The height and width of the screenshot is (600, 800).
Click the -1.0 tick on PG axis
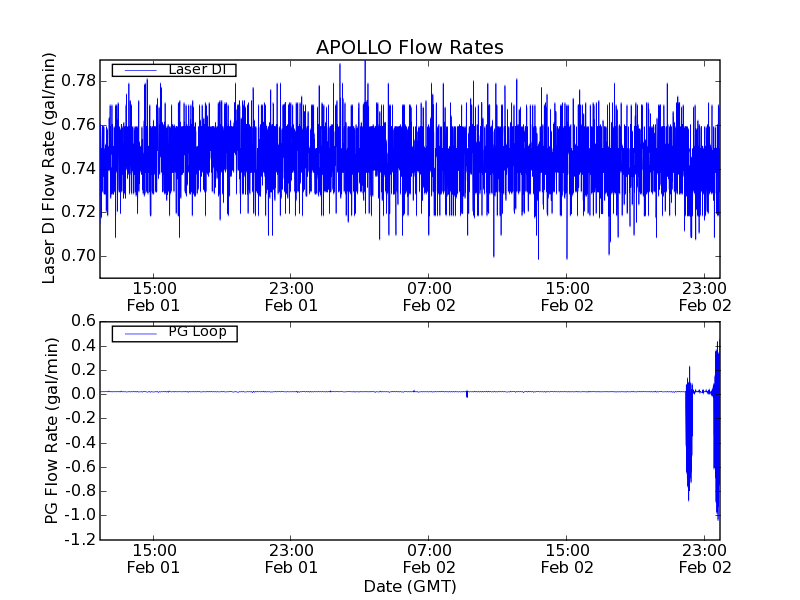tap(80, 515)
